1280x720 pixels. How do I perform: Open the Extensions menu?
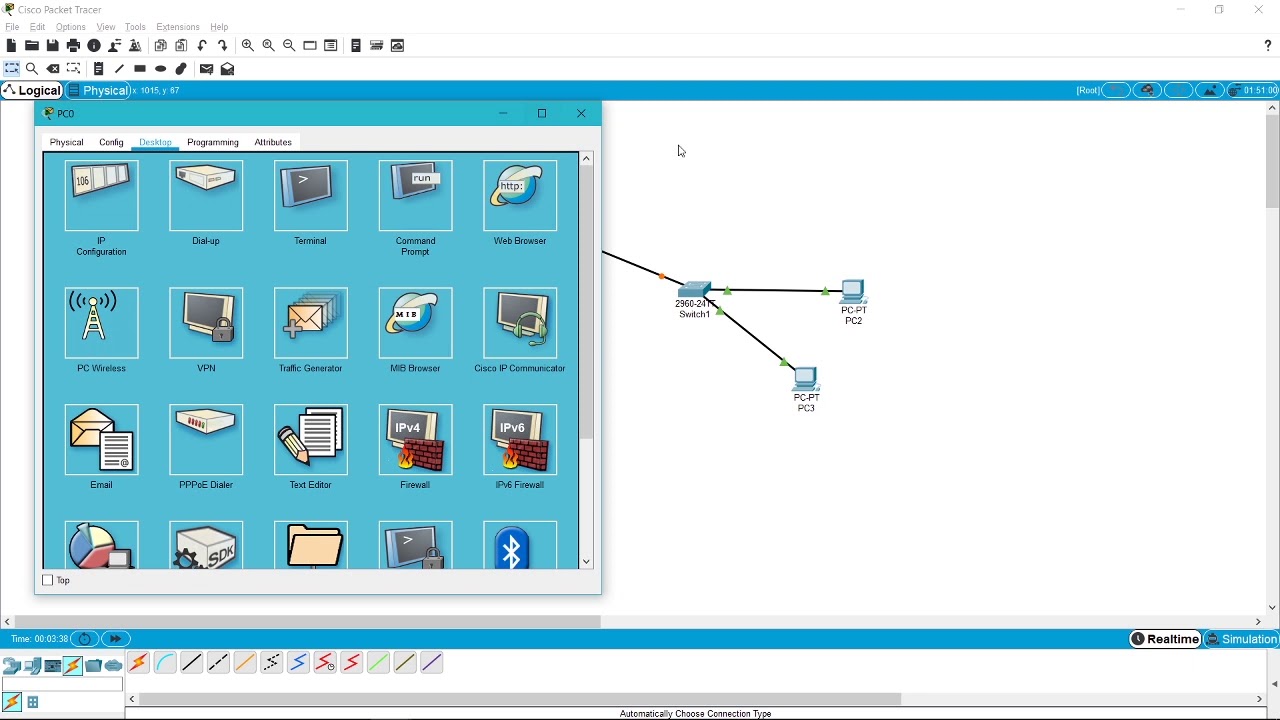pos(178,27)
